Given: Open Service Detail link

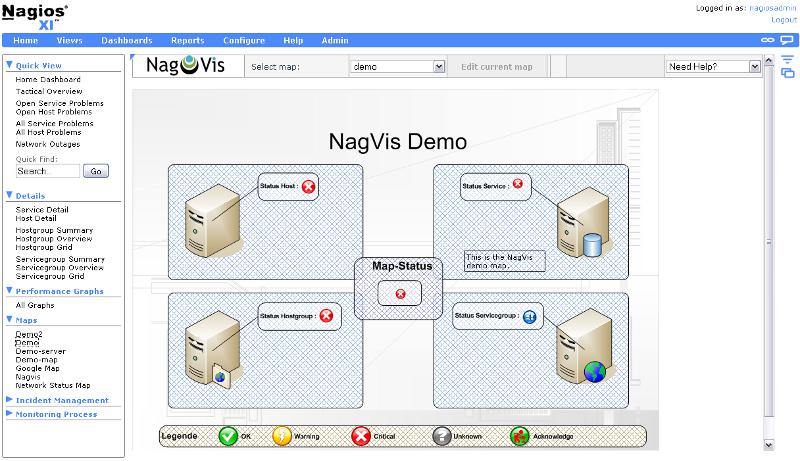Looking at the screenshot, I should tap(42, 210).
